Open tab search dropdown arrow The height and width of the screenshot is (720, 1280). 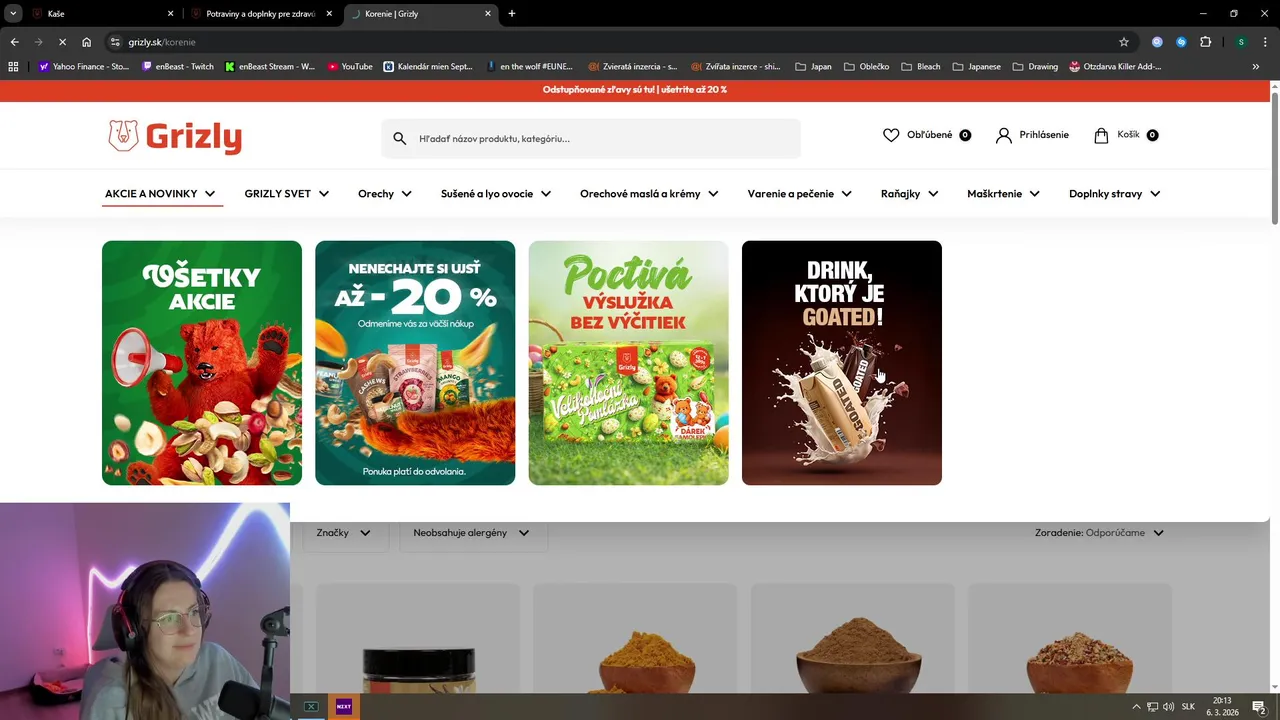(13, 14)
